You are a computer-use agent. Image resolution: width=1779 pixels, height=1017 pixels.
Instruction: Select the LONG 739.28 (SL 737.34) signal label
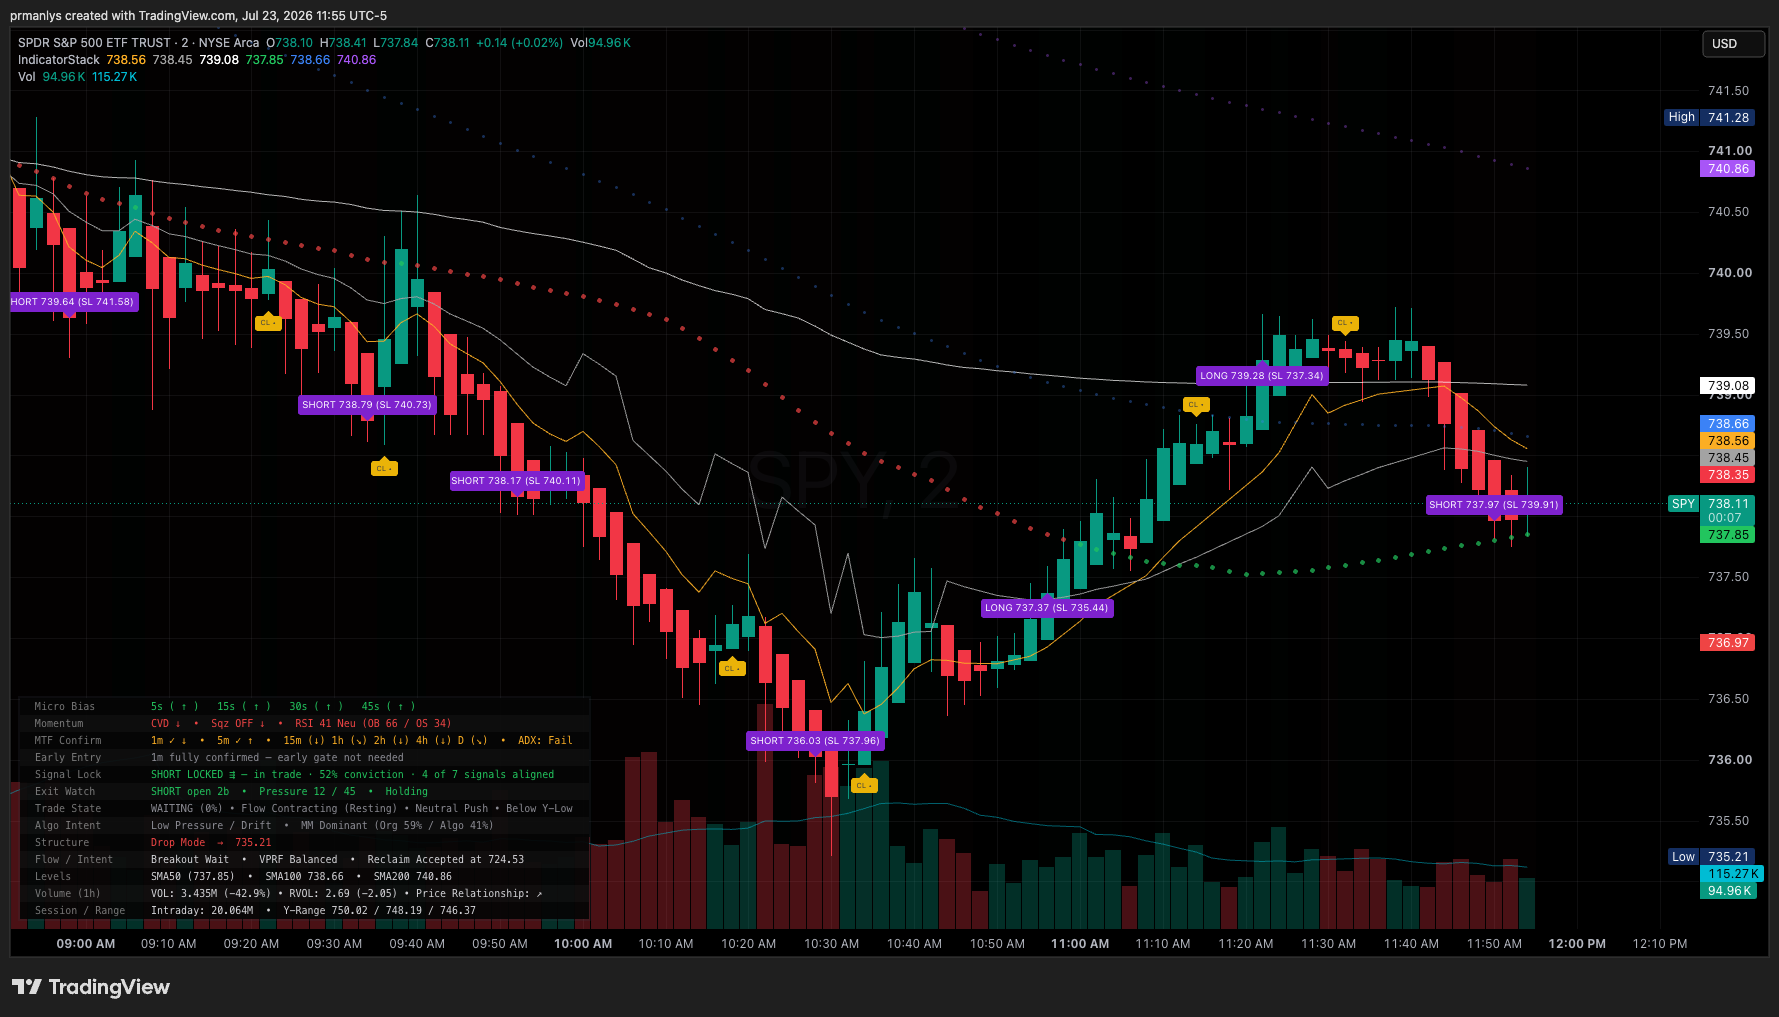pyautogui.click(x=1262, y=376)
